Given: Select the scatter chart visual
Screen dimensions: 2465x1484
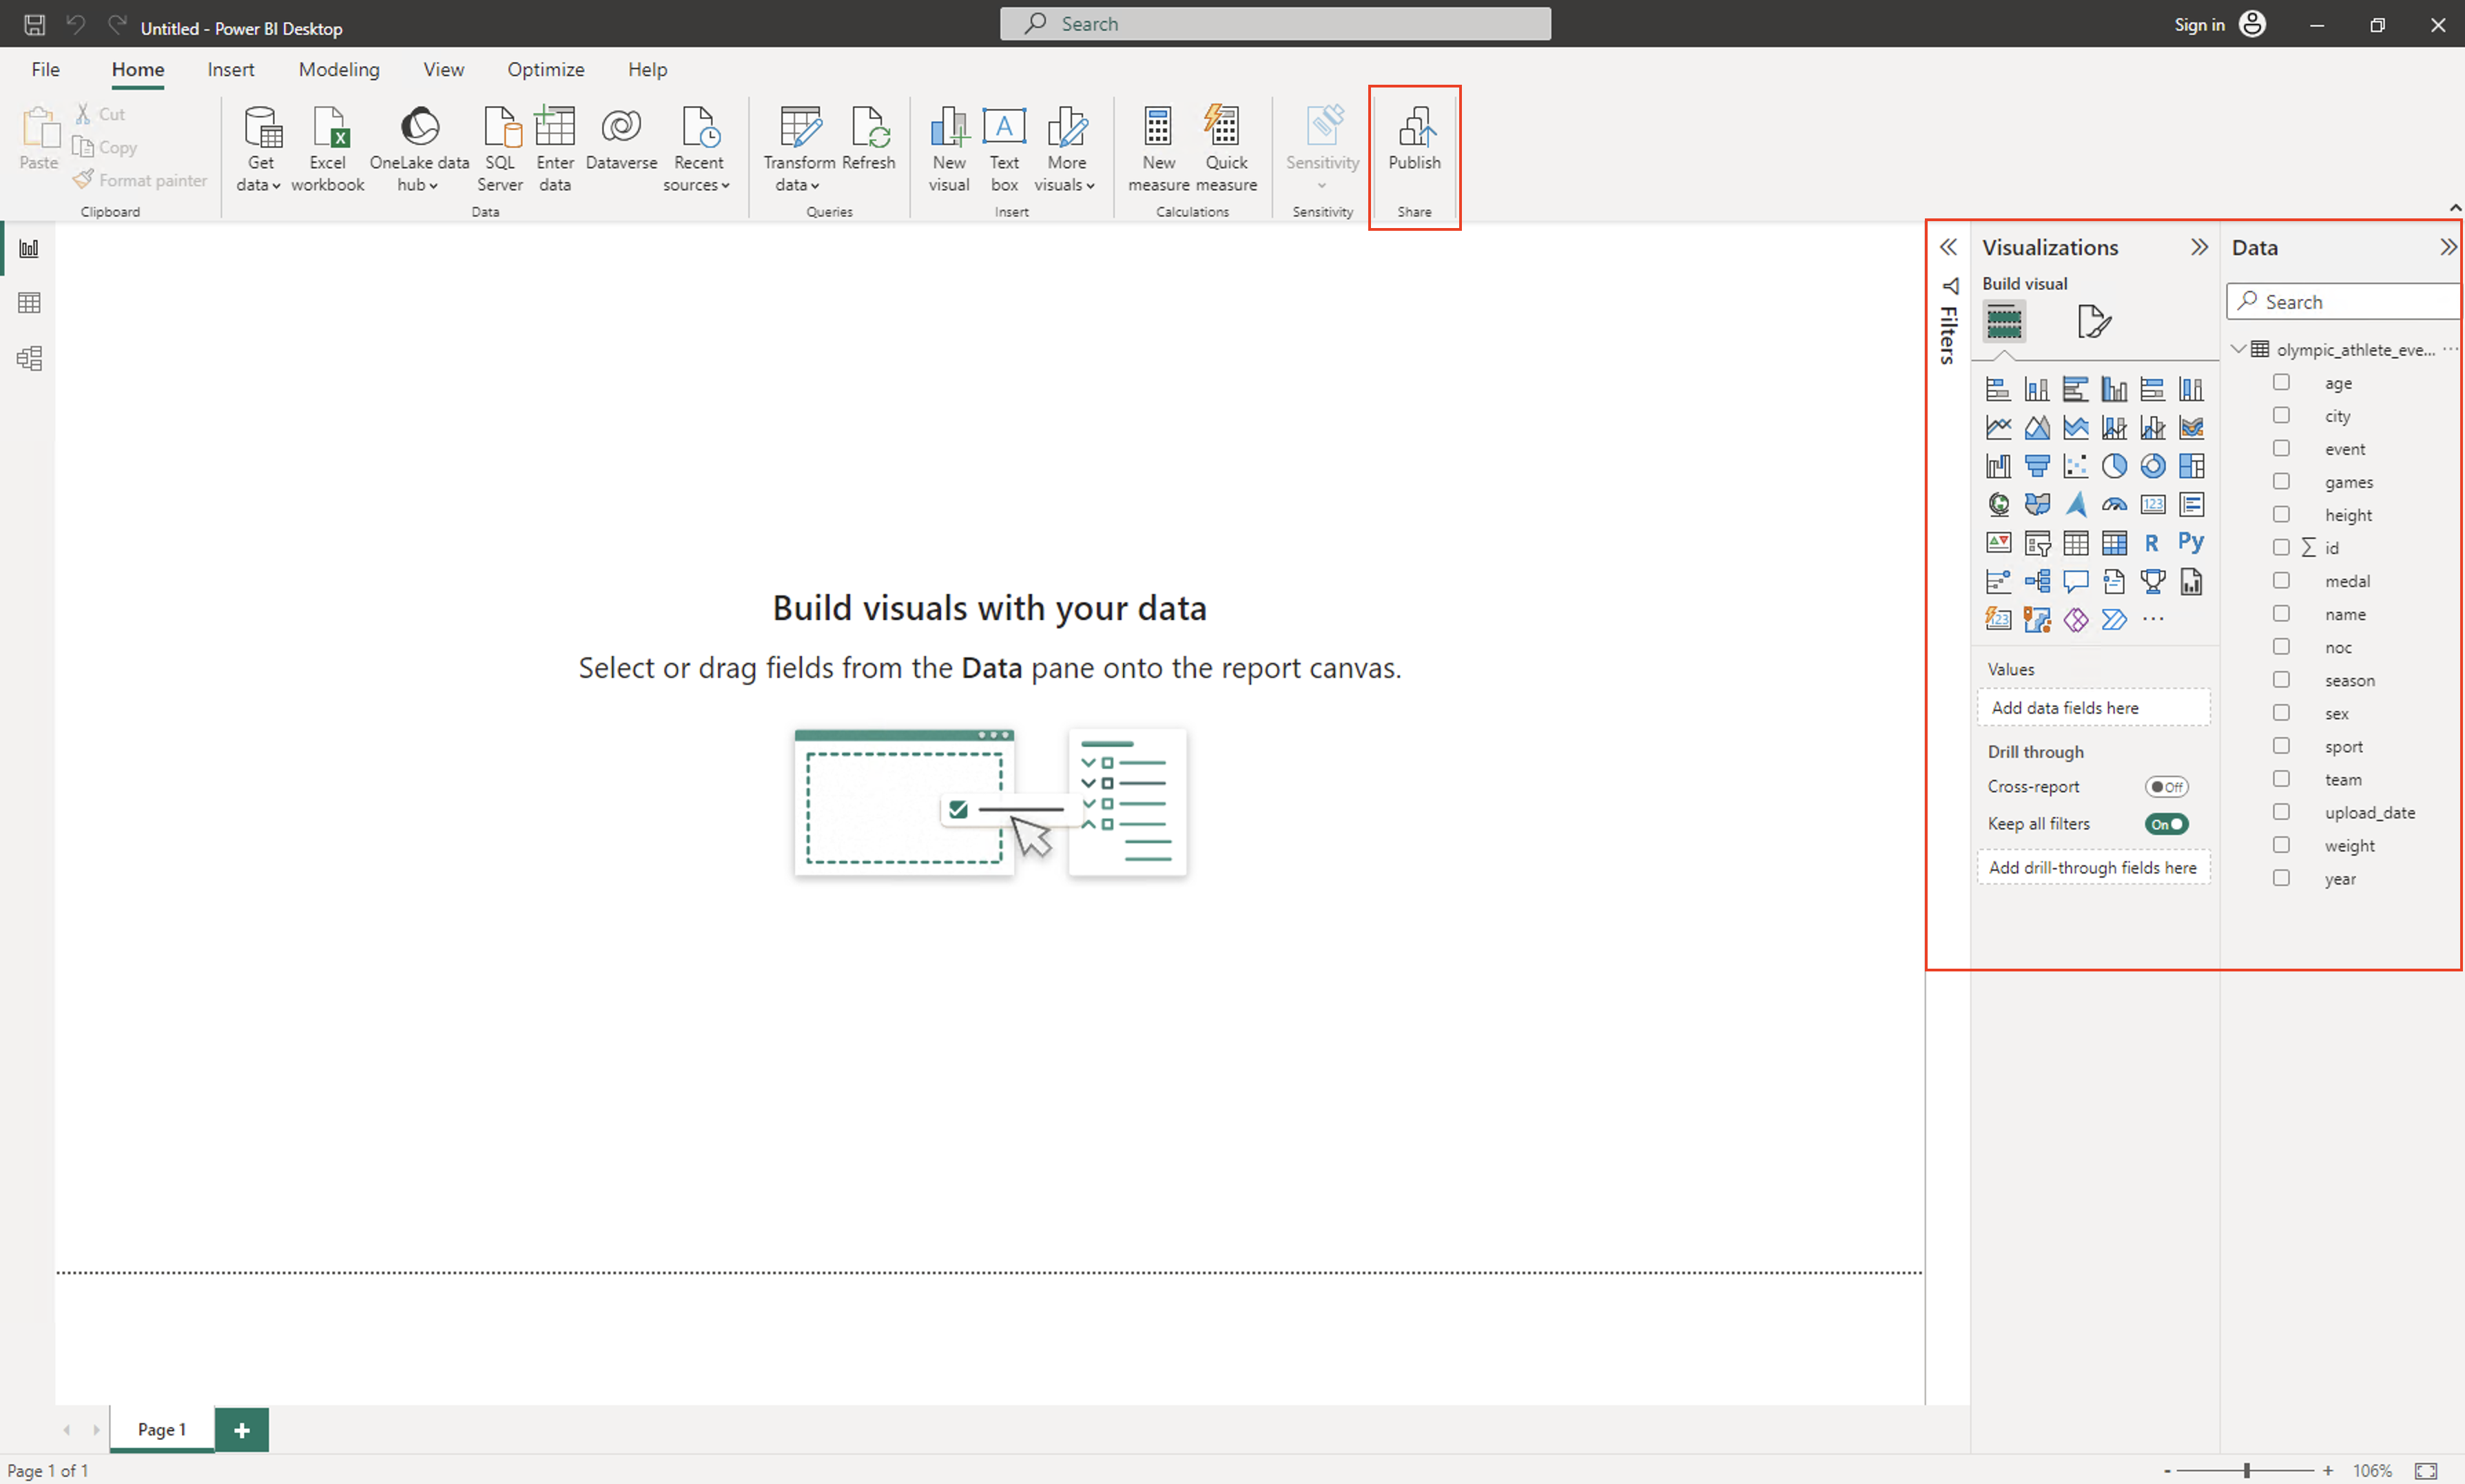Looking at the screenshot, I should point(2076,466).
